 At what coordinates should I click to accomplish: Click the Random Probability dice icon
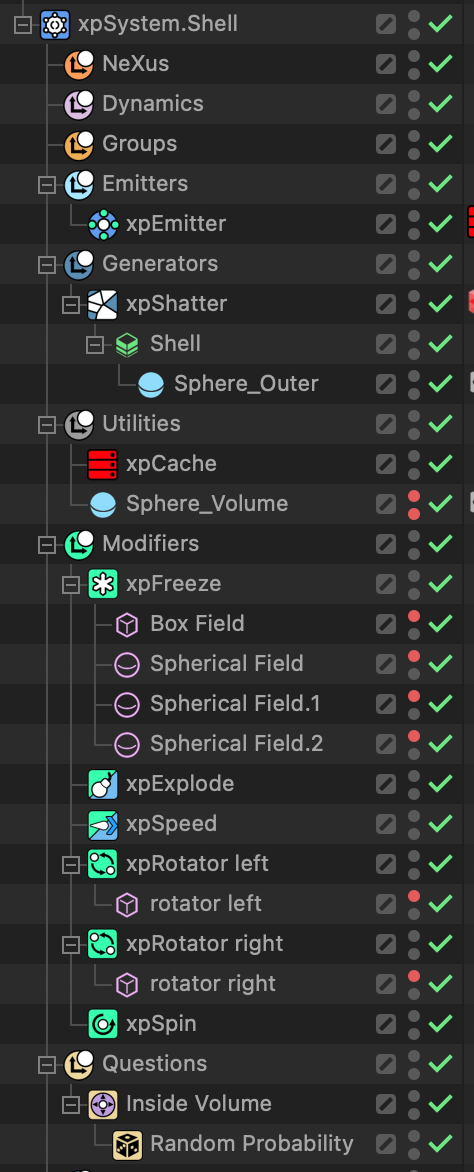126,1144
